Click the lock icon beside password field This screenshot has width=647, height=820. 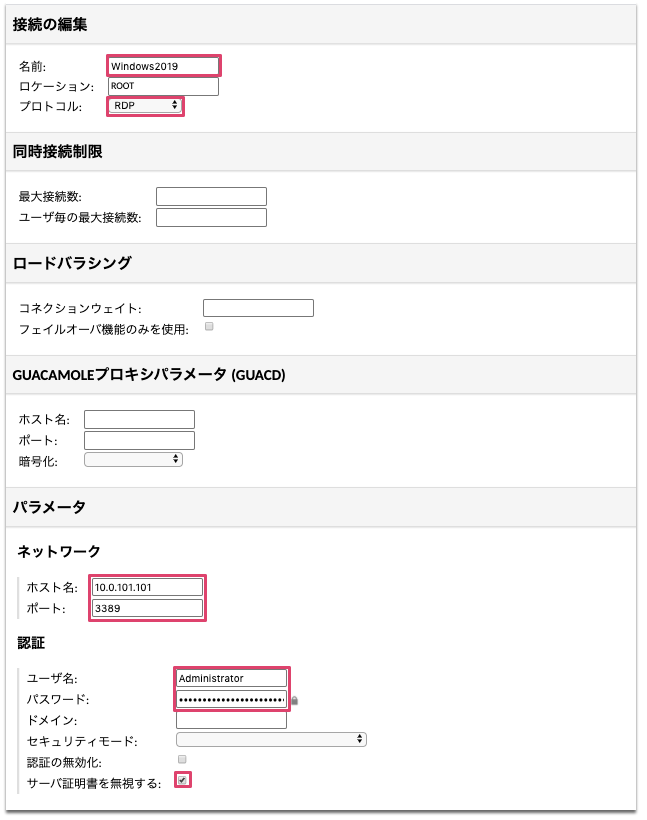(x=296, y=700)
